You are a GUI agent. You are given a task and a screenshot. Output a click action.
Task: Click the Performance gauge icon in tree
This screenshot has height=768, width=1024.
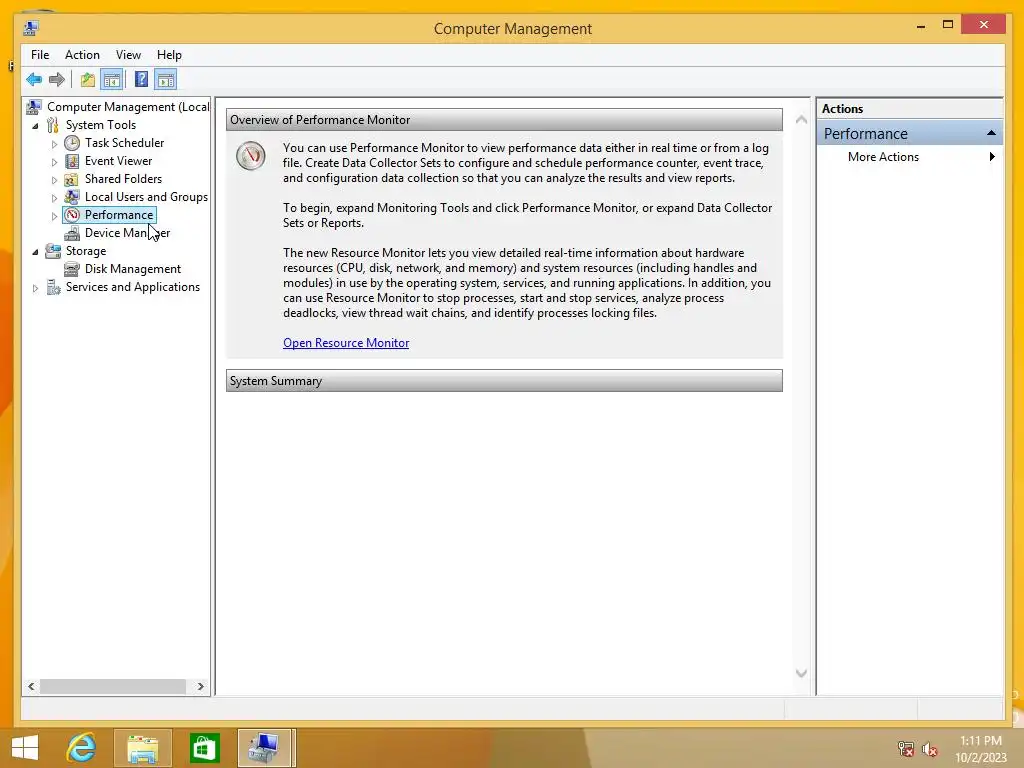coord(72,215)
